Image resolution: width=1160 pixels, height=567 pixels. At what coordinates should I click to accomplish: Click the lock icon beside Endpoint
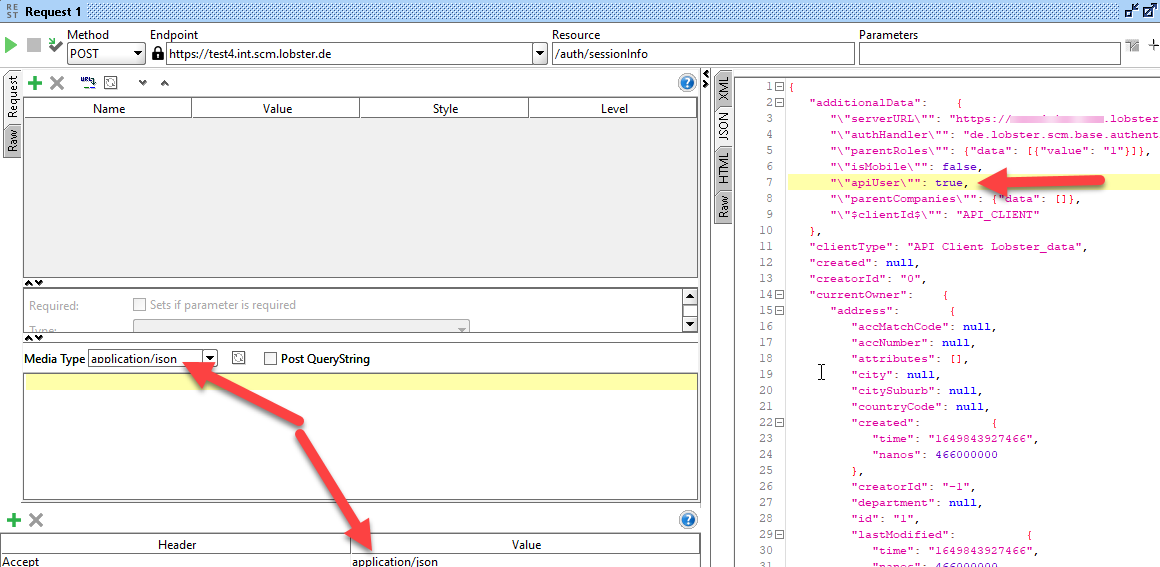158,53
